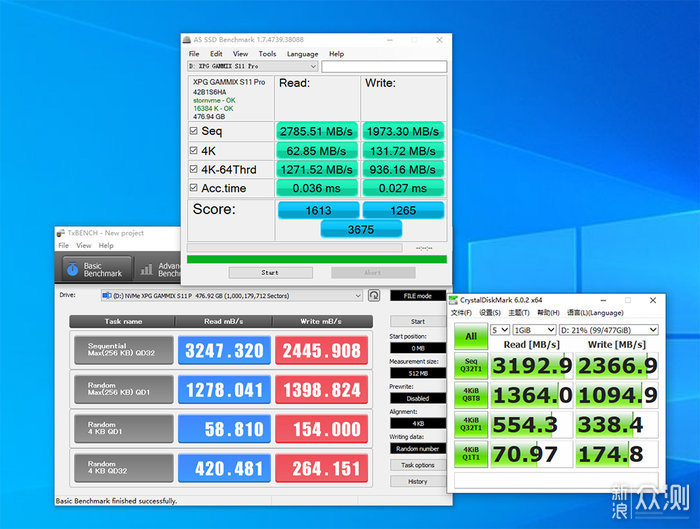The height and width of the screenshot is (529, 700).
Task: Open the TxBENCH Drive dropdown
Action: click(231, 296)
